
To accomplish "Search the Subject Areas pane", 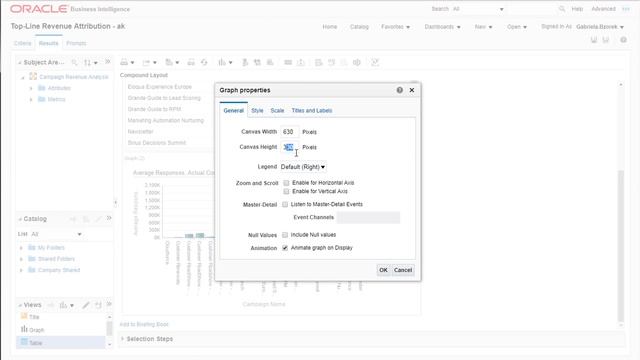I will [x=74, y=62].
